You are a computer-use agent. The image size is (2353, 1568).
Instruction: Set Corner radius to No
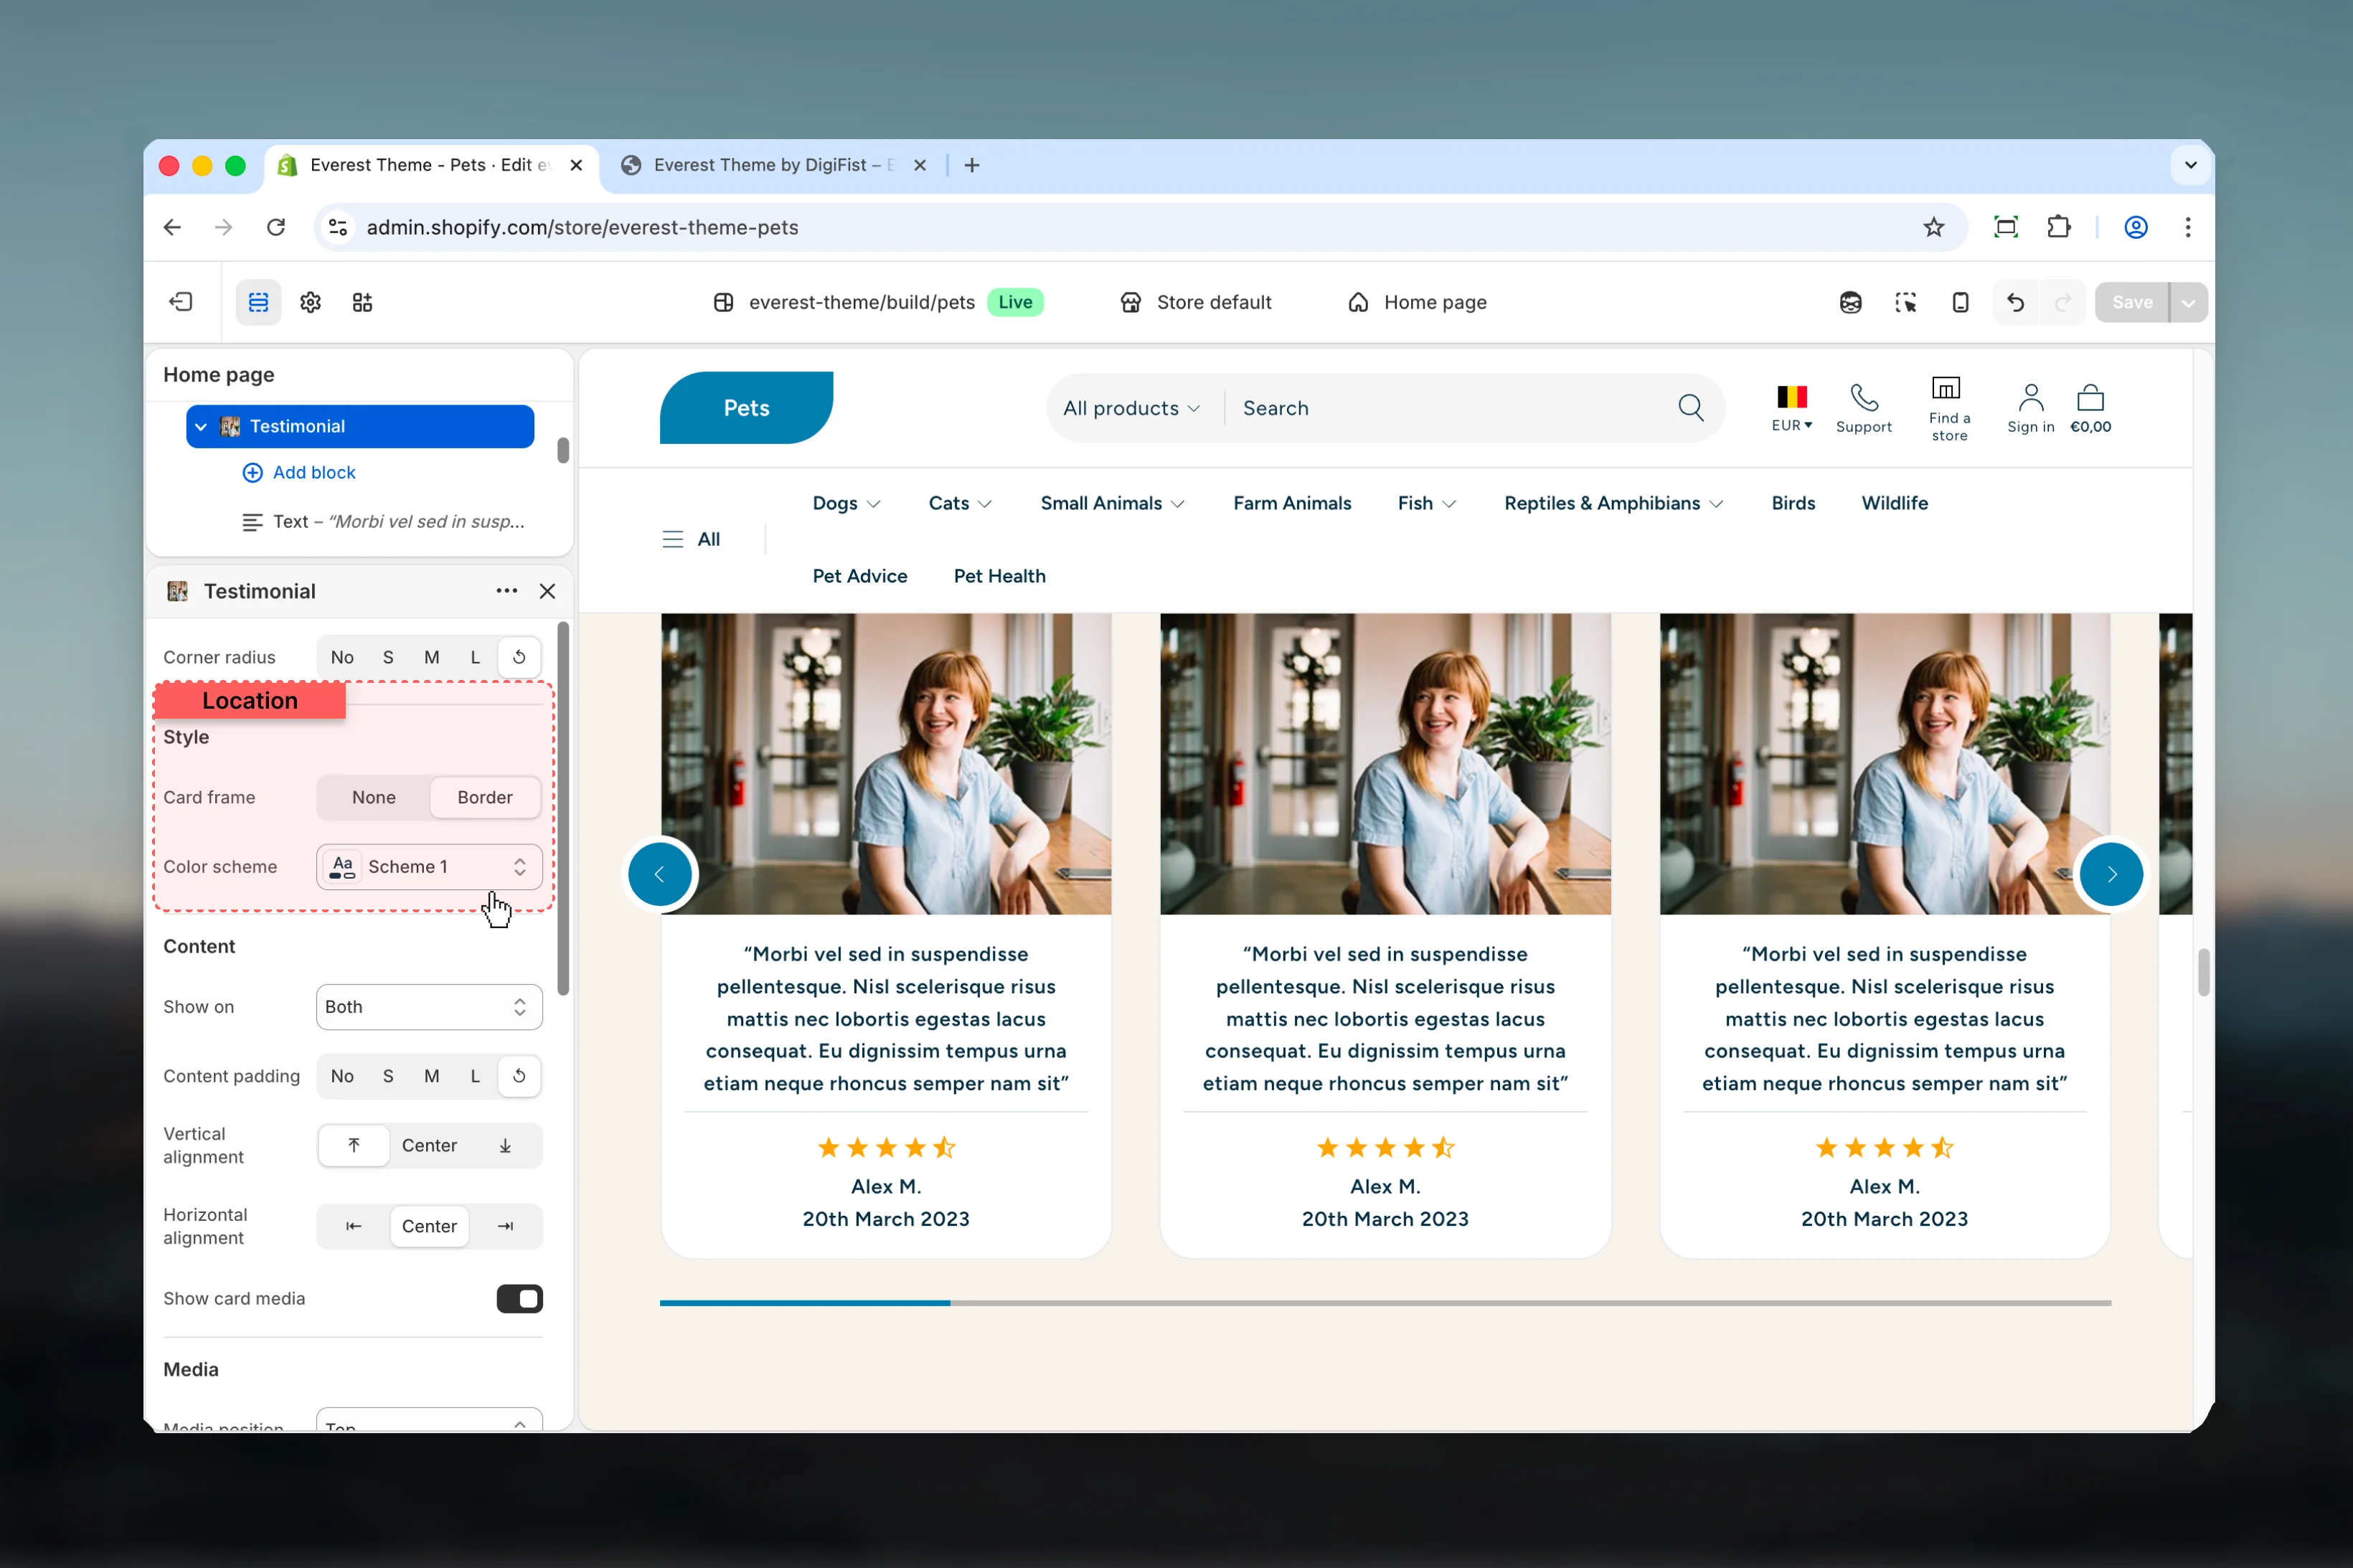click(x=342, y=657)
